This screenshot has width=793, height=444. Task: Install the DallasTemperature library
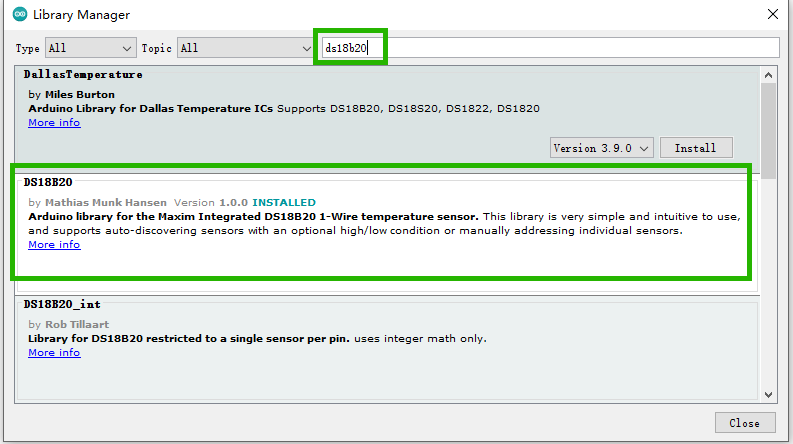point(695,148)
